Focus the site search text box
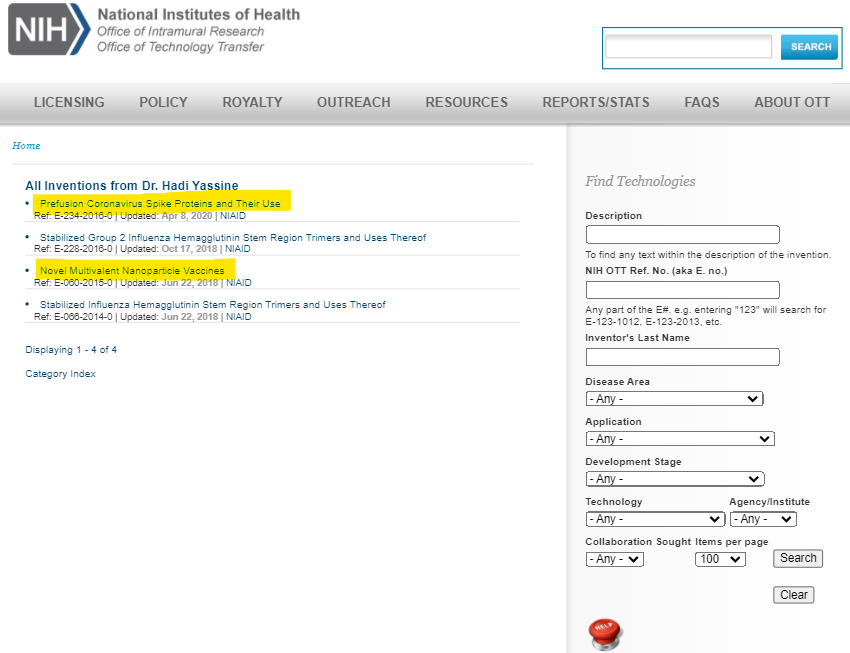This screenshot has width=850, height=653. (x=688, y=47)
